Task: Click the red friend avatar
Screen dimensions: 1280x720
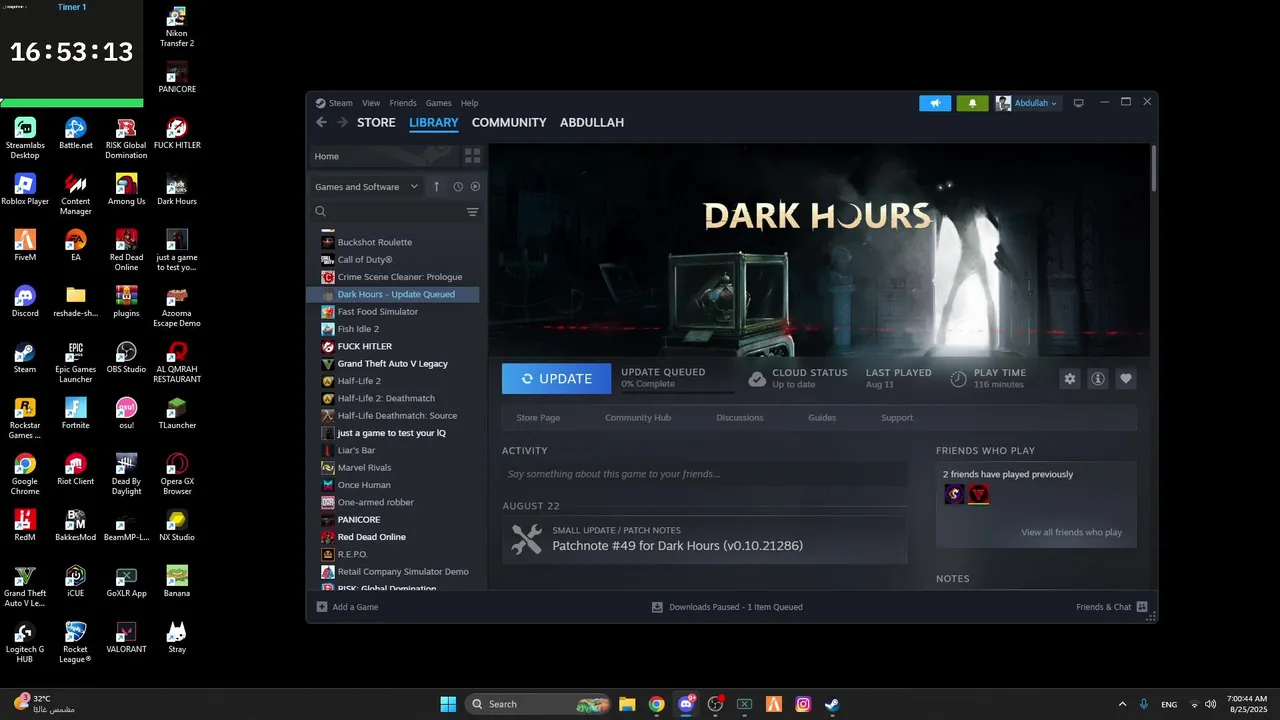Action: (978, 494)
